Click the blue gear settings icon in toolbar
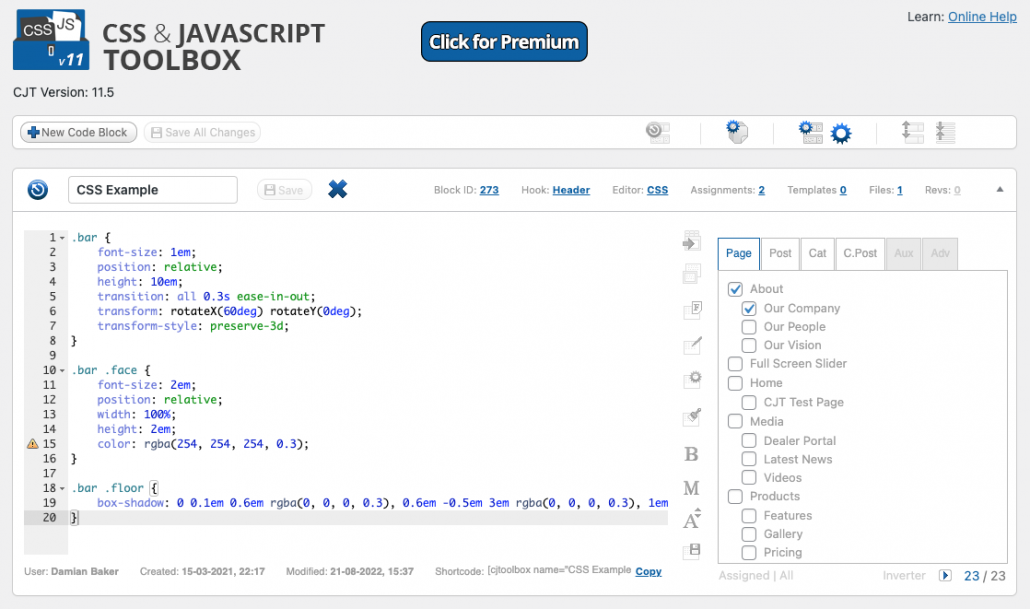 click(x=841, y=133)
